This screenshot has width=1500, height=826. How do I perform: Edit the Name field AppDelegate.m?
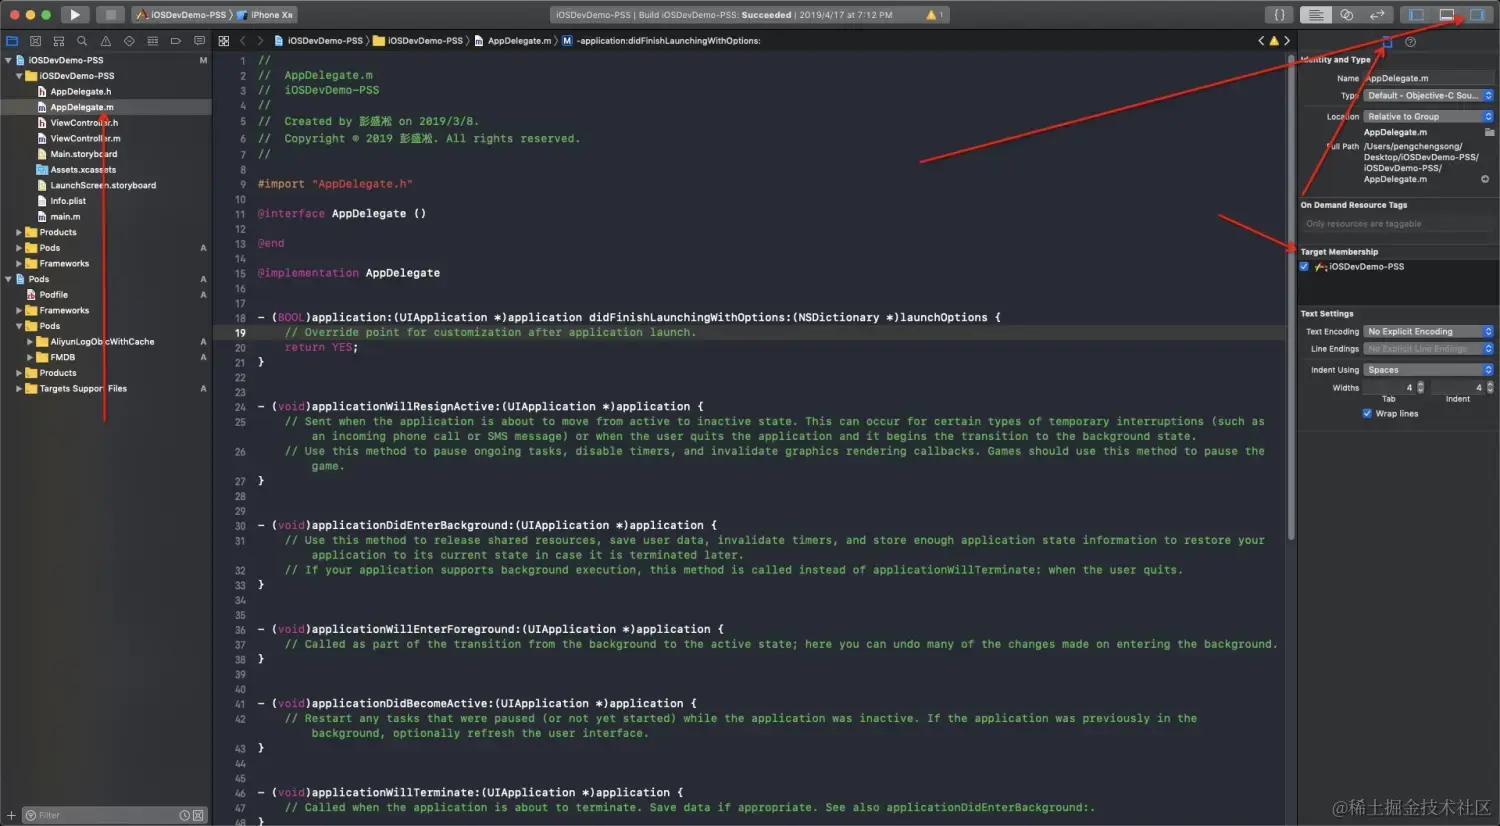click(1429, 78)
